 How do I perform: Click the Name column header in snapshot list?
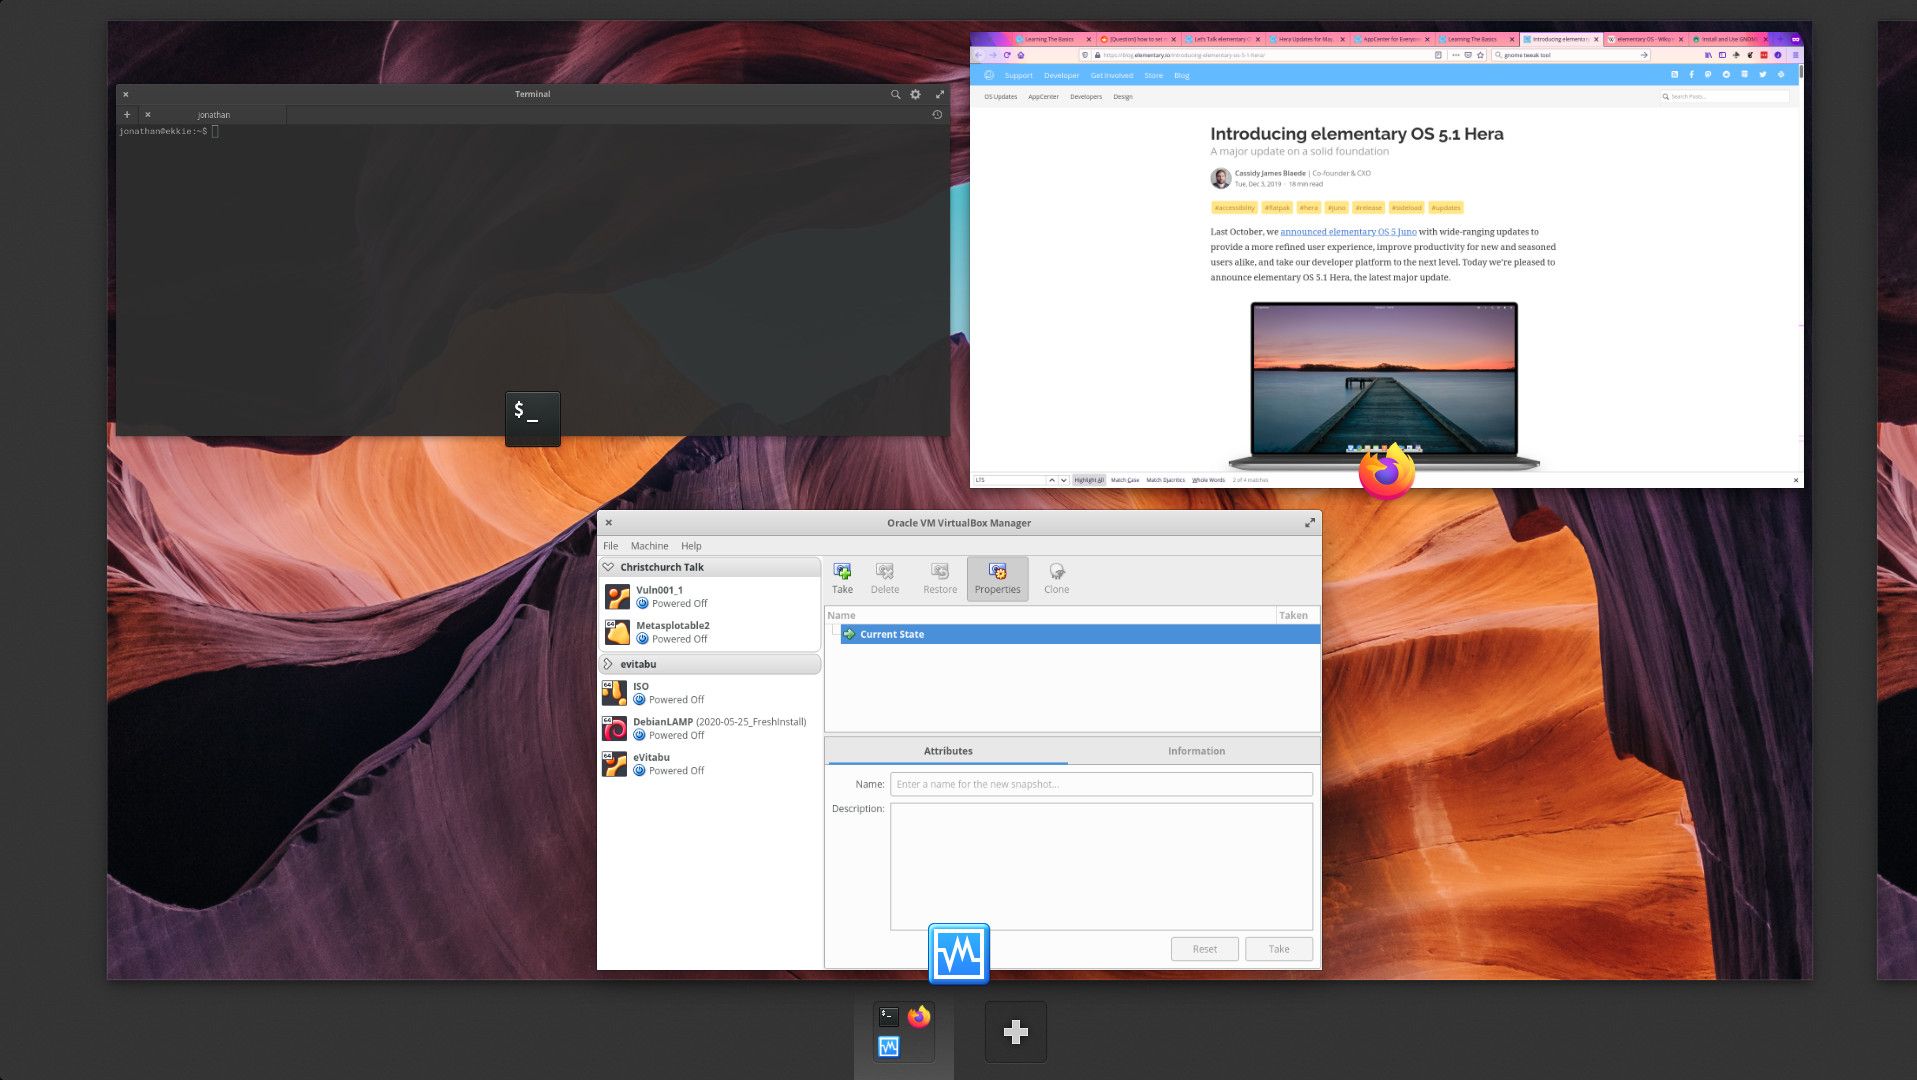click(x=1050, y=615)
